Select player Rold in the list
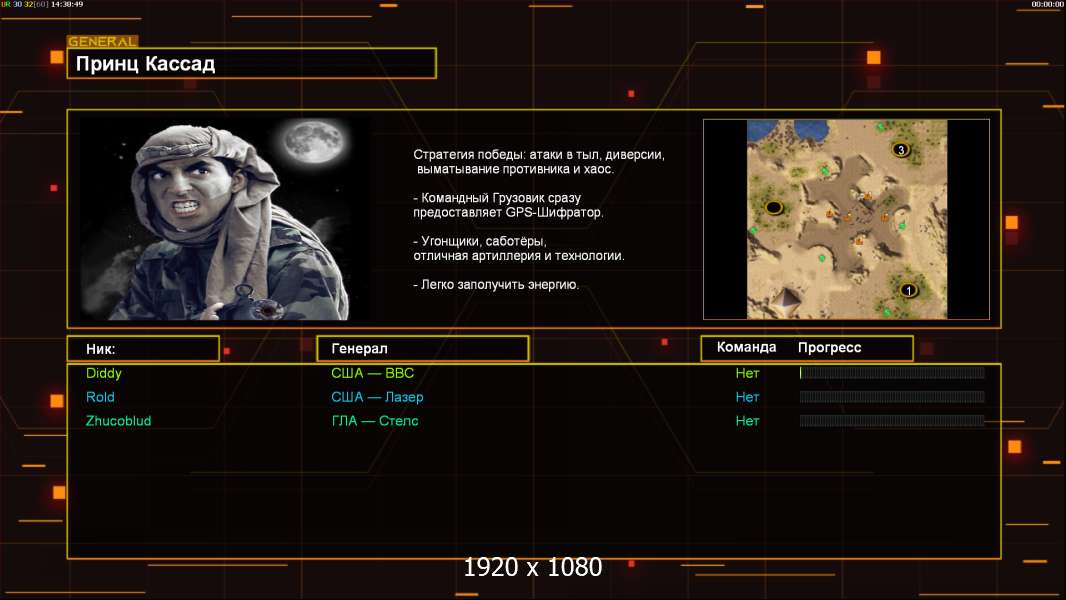Image resolution: width=1066 pixels, height=600 pixels. [x=101, y=397]
